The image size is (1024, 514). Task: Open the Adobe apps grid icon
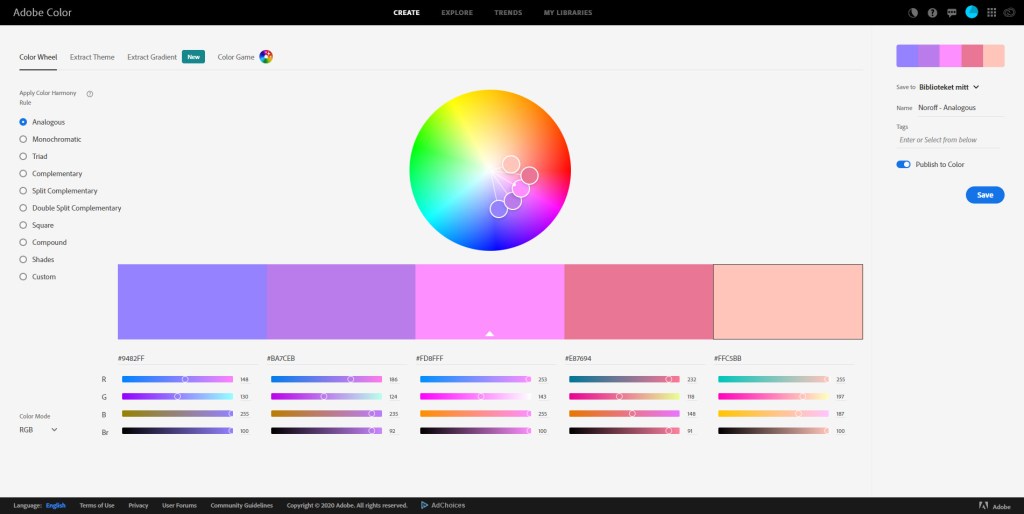point(991,13)
